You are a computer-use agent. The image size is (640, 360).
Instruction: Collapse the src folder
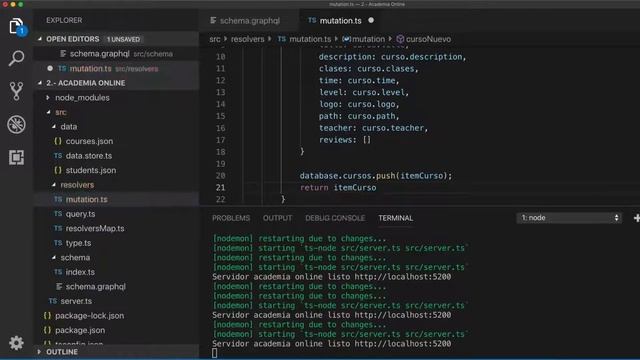49,112
